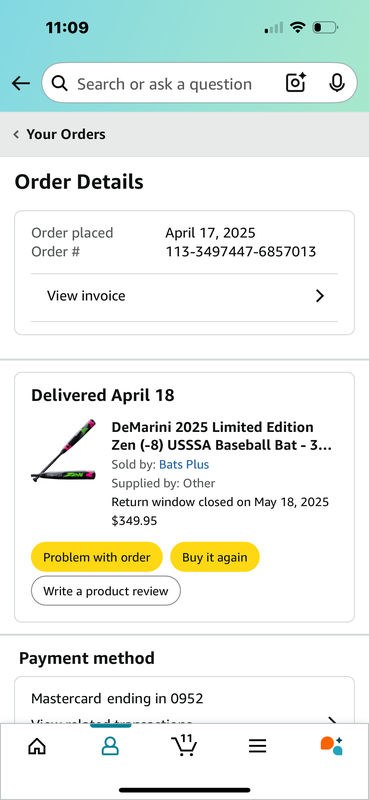369x800 pixels.
Task: Tap the Problem with order button
Action: (x=96, y=557)
